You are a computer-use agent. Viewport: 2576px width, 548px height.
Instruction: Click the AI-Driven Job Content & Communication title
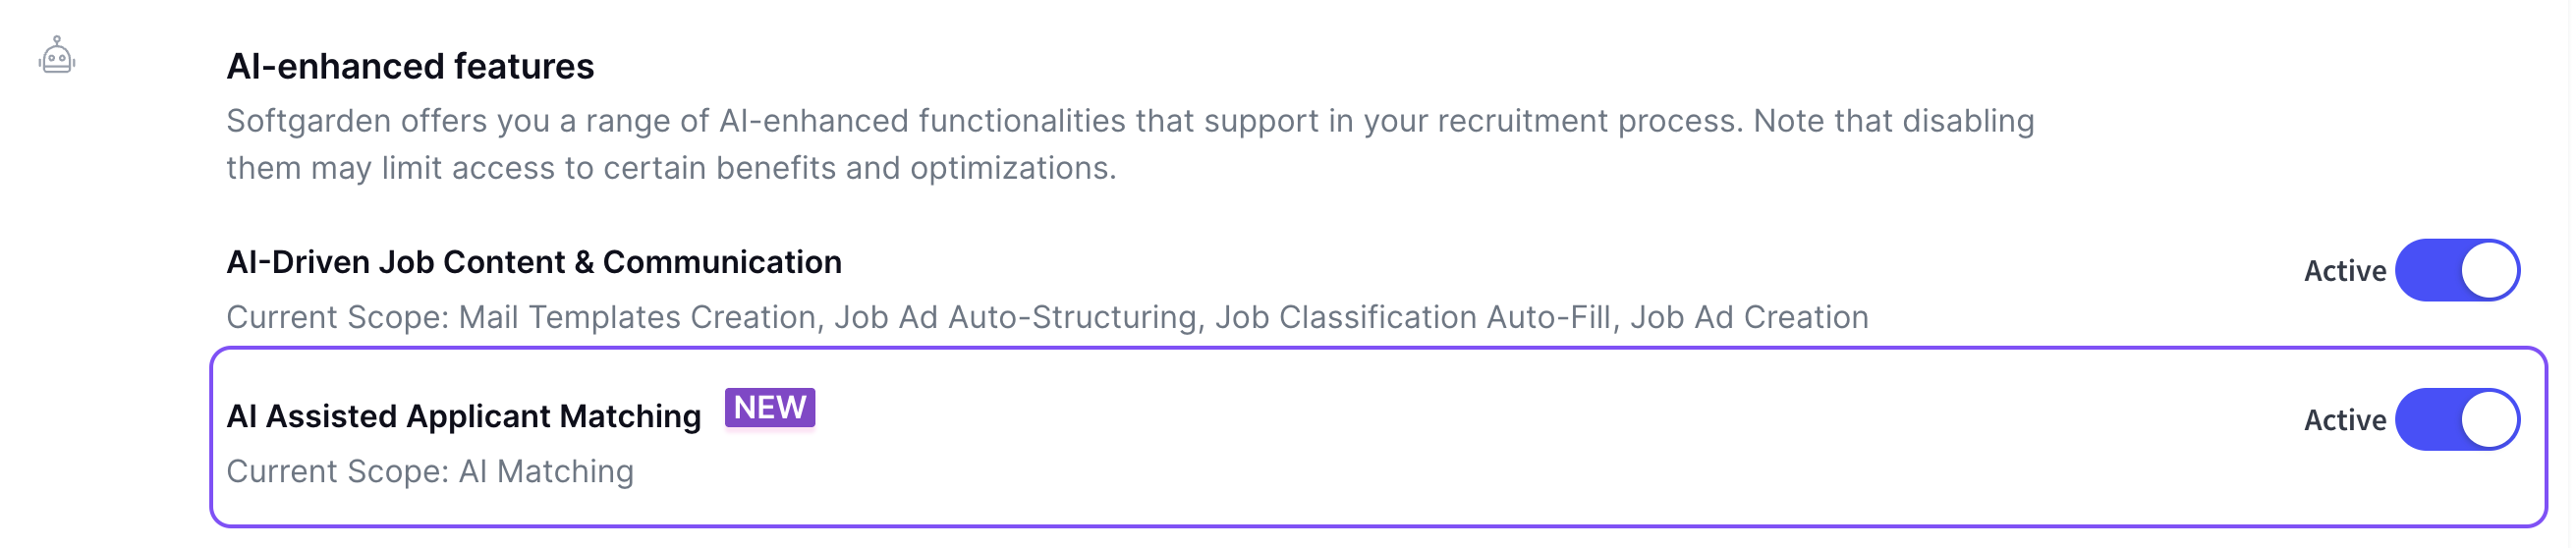(x=534, y=262)
